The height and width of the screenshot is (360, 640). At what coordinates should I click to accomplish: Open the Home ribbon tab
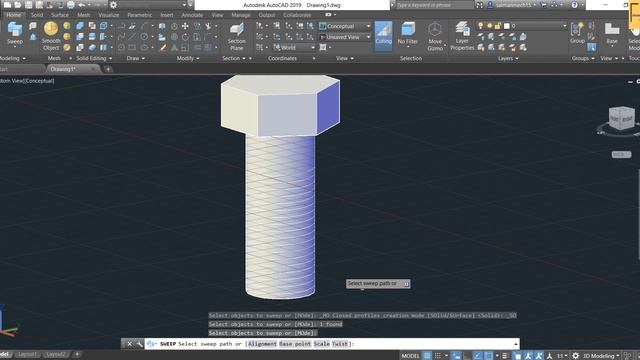(13, 15)
